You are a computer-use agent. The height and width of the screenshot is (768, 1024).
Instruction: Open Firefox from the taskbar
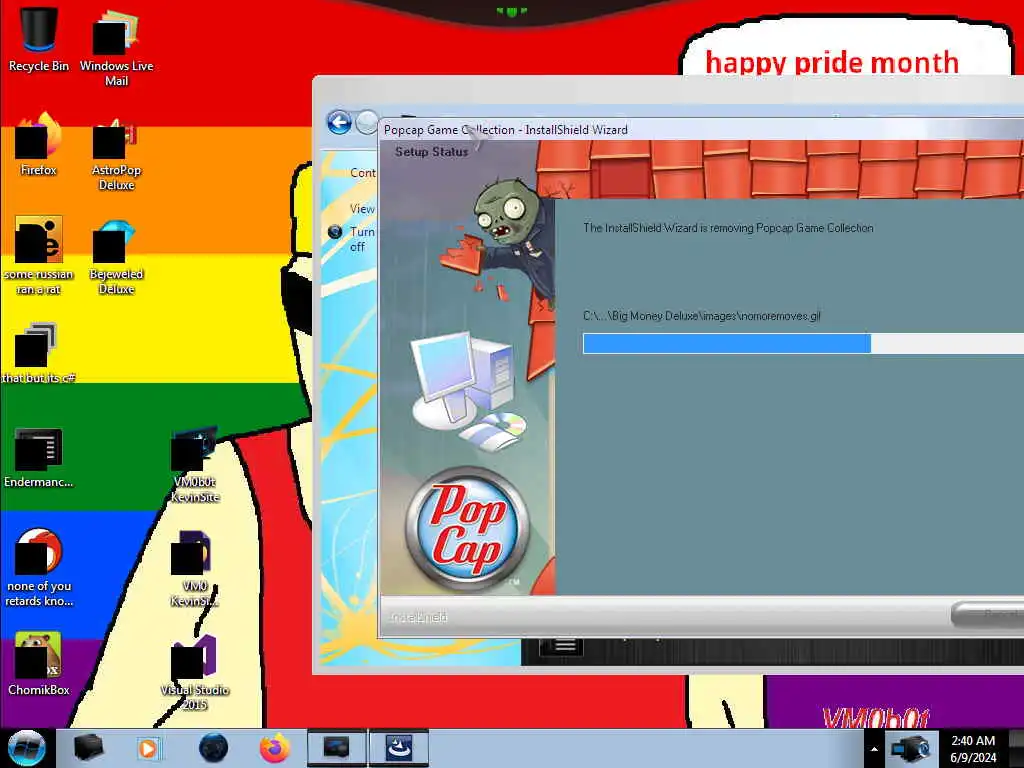pos(275,748)
